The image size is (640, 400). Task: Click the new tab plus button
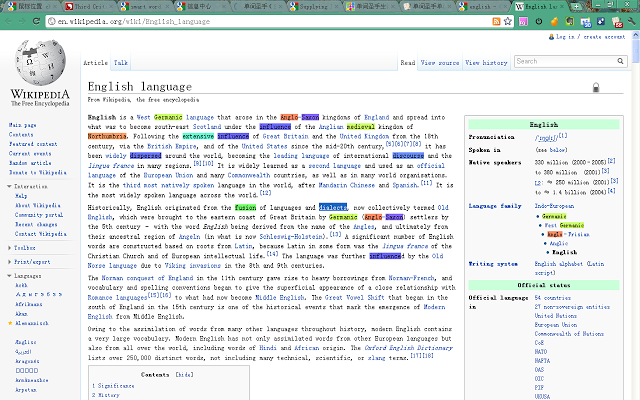(576, 7)
